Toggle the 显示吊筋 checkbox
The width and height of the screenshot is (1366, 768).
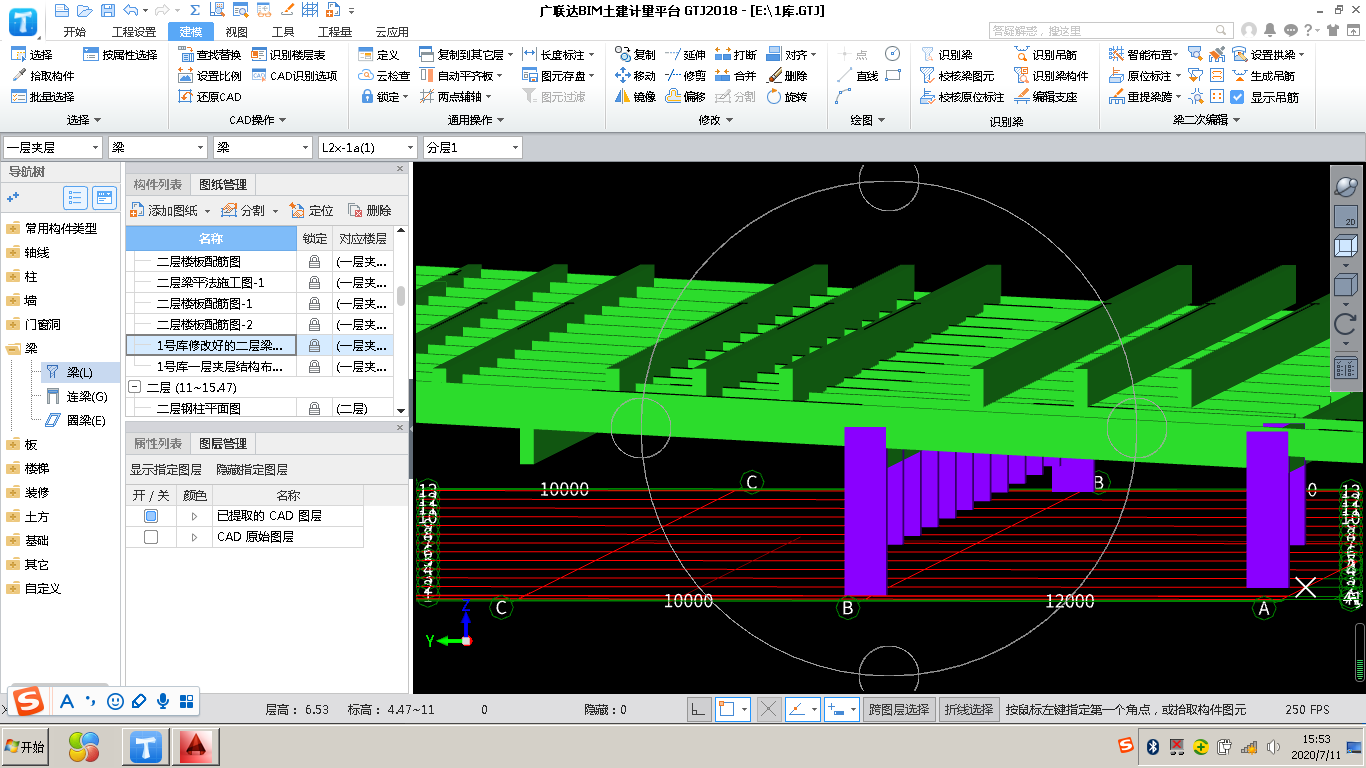click(1237, 97)
